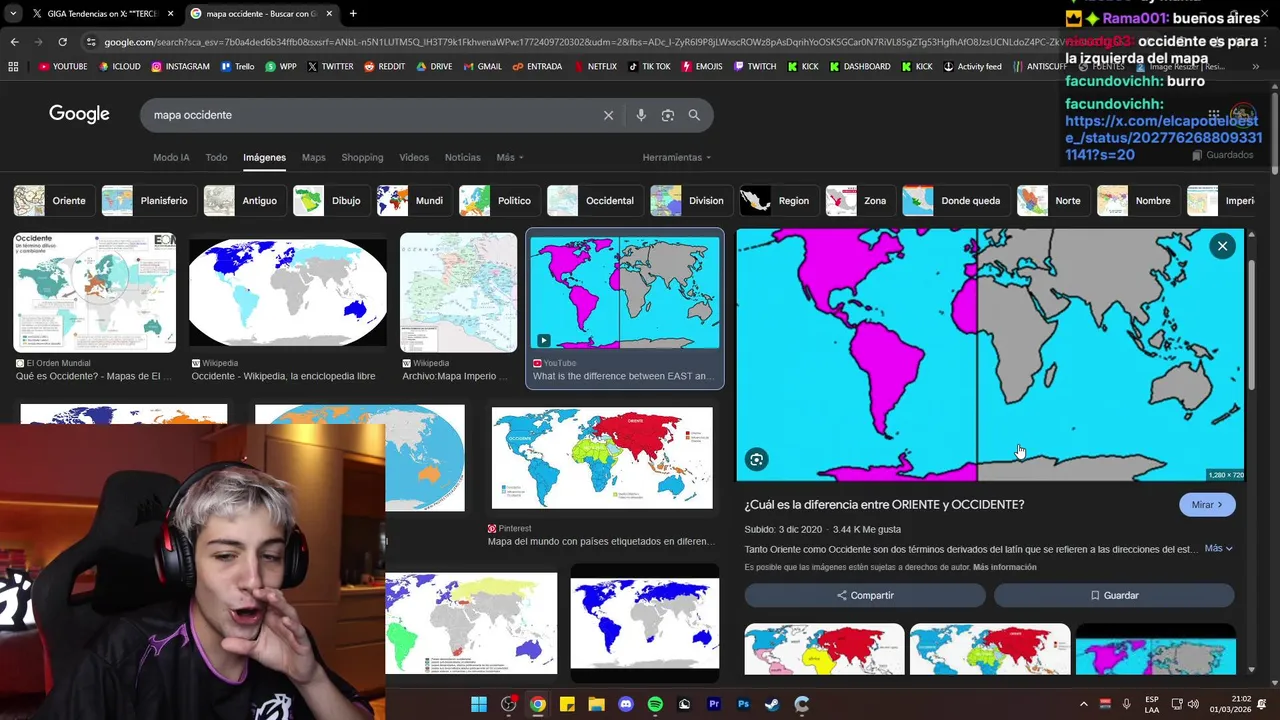The width and height of the screenshot is (1280, 720).
Task: Open the WPP WhatsApp bookmark
Action: click(x=281, y=67)
